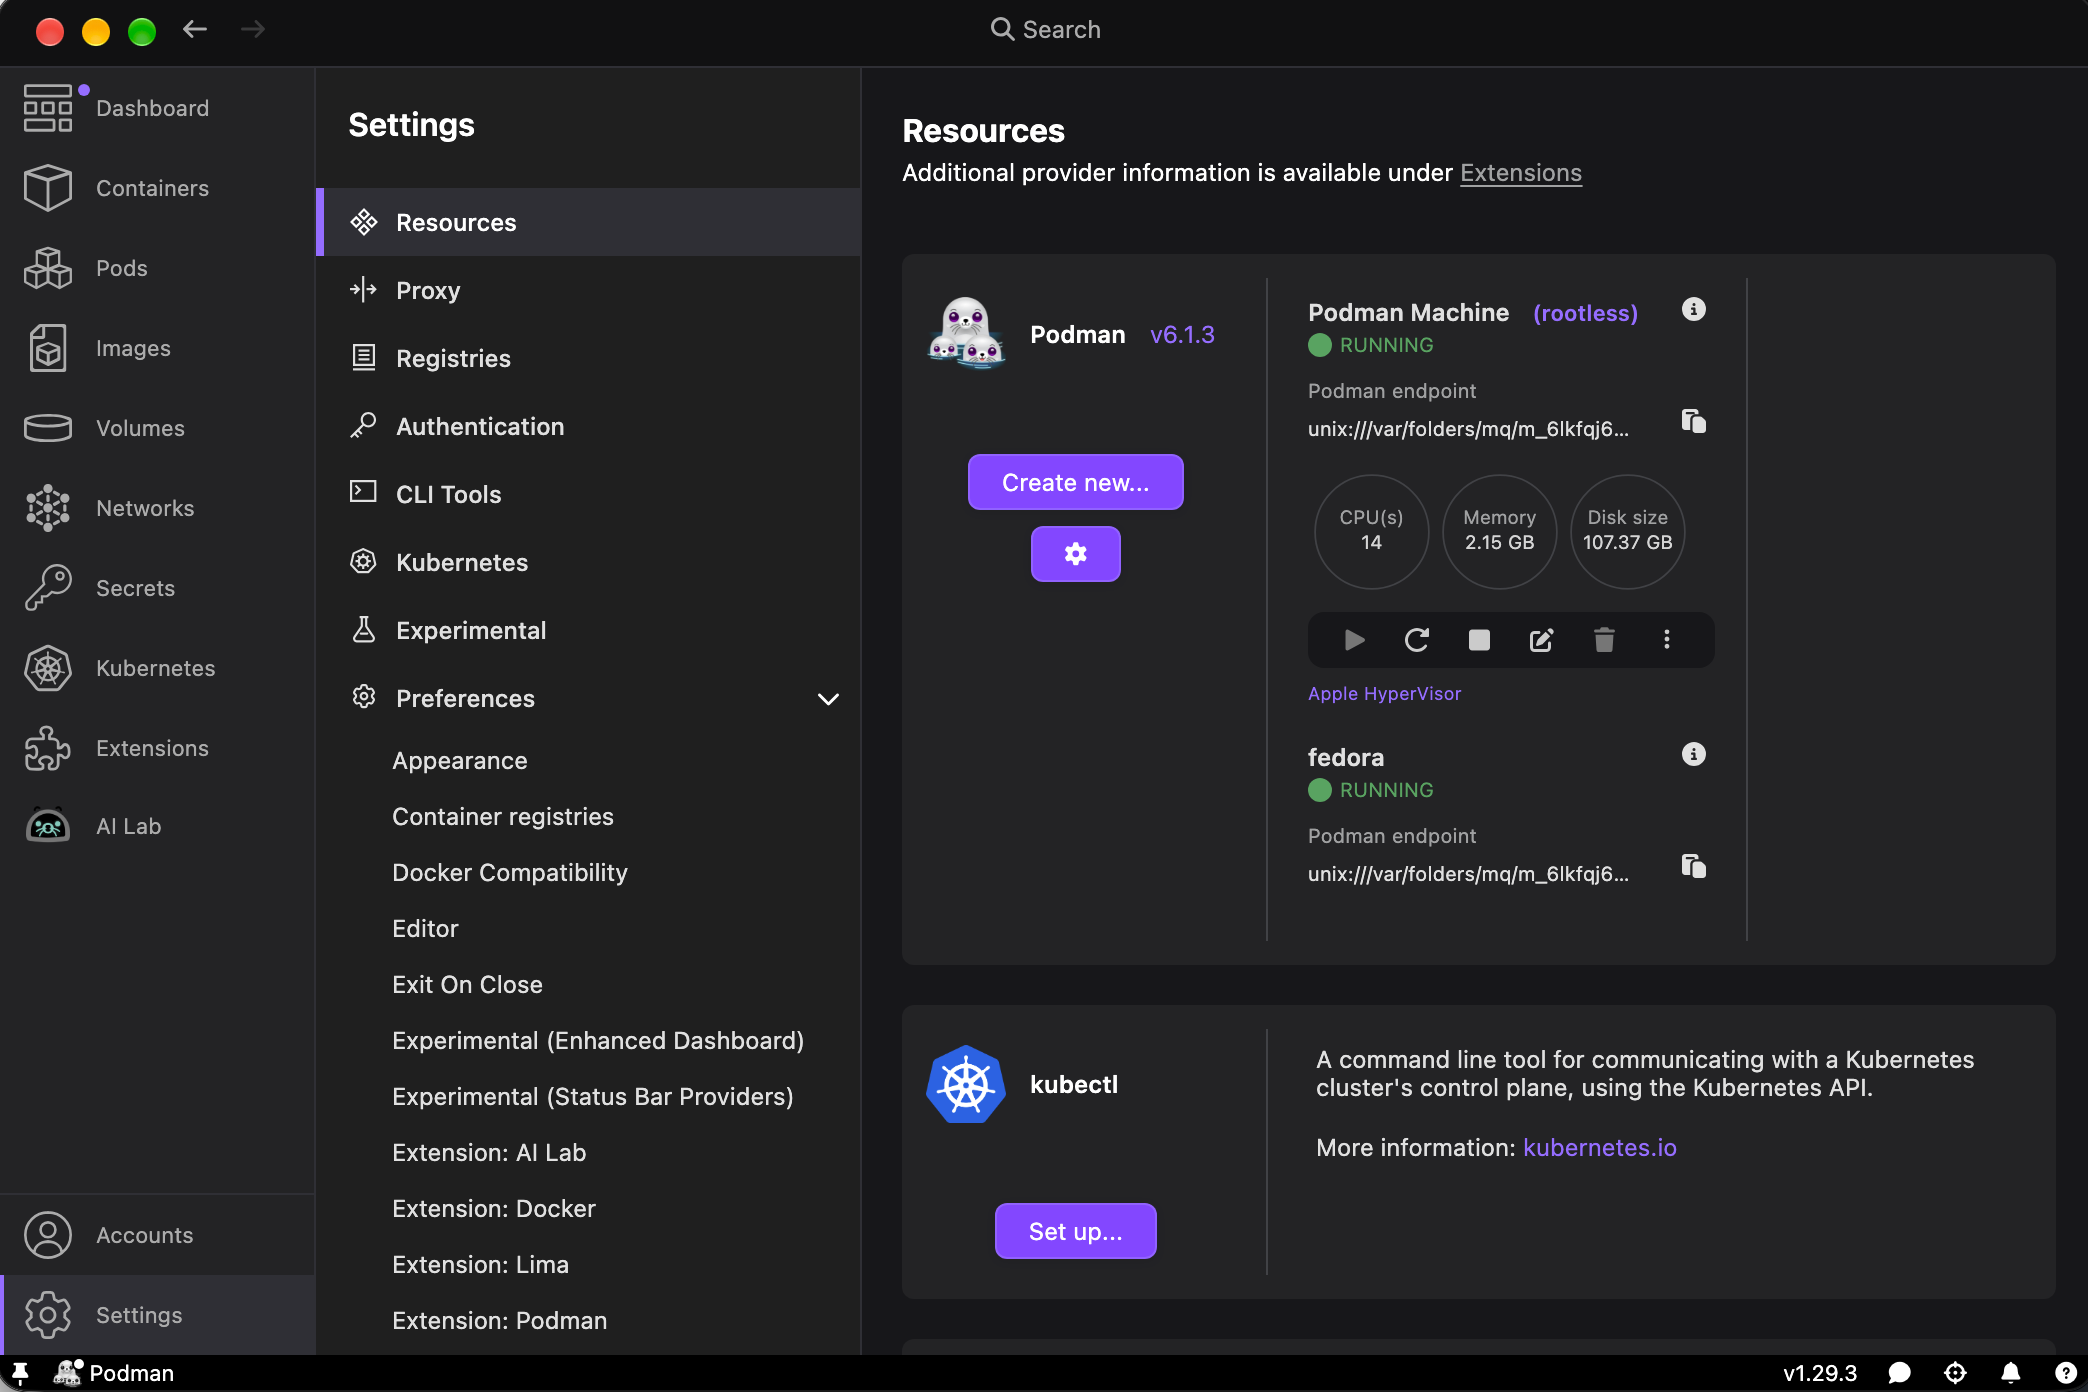Go to Containers in sidebar

pos(157,188)
